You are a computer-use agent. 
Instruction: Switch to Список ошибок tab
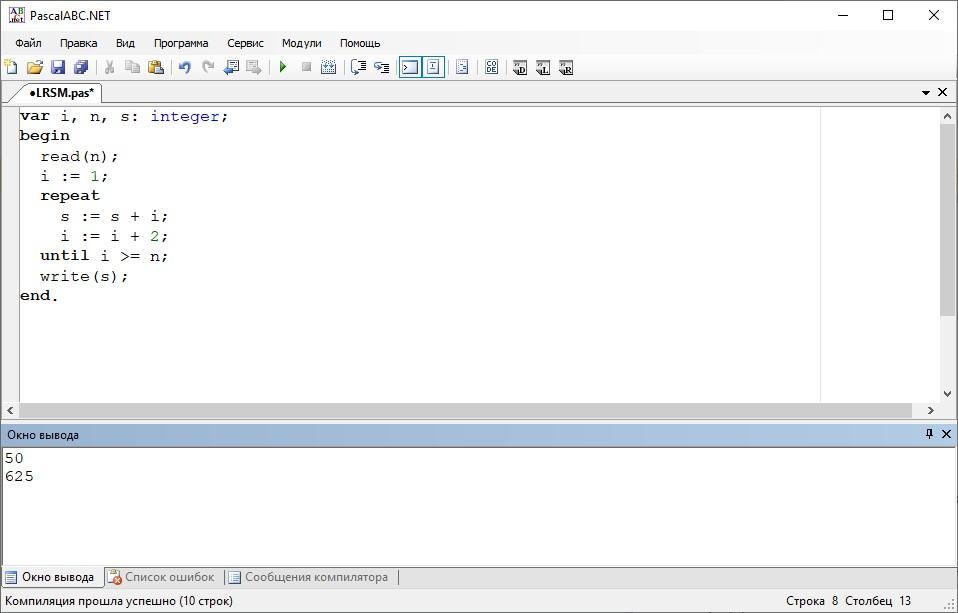pyautogui.click(x=162, y=577)
